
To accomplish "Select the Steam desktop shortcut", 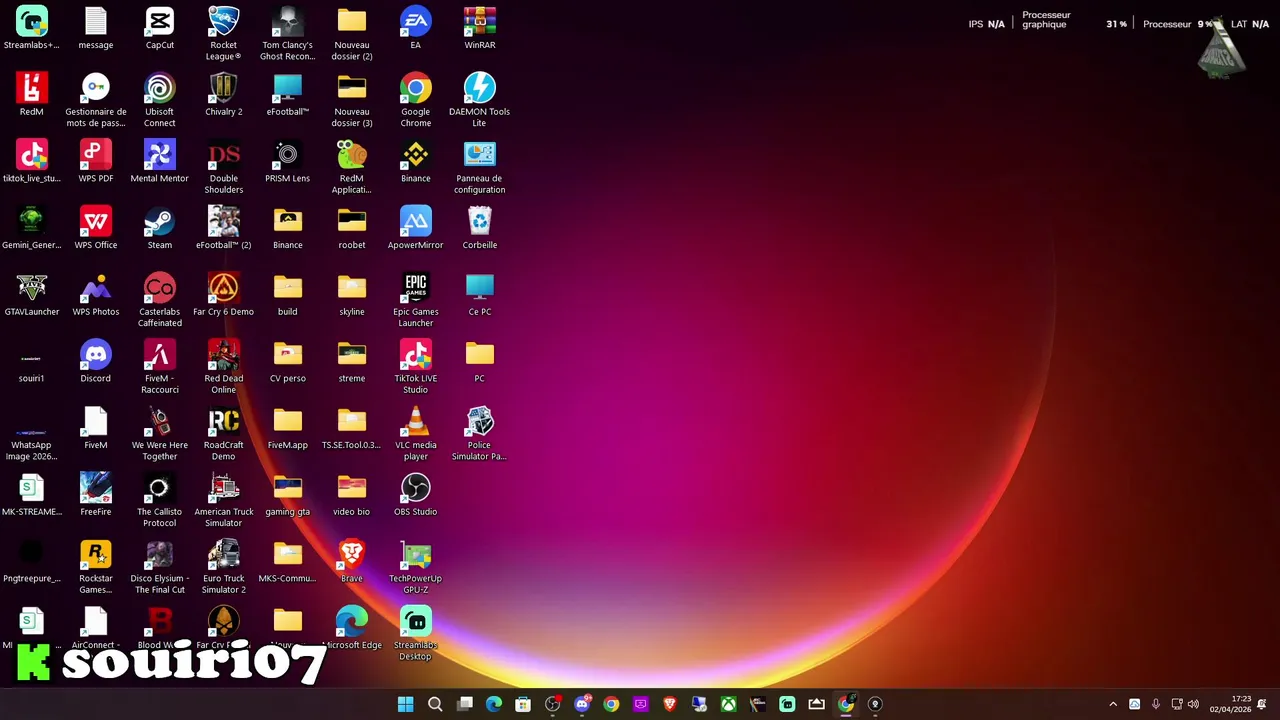I will pos(159,228).
